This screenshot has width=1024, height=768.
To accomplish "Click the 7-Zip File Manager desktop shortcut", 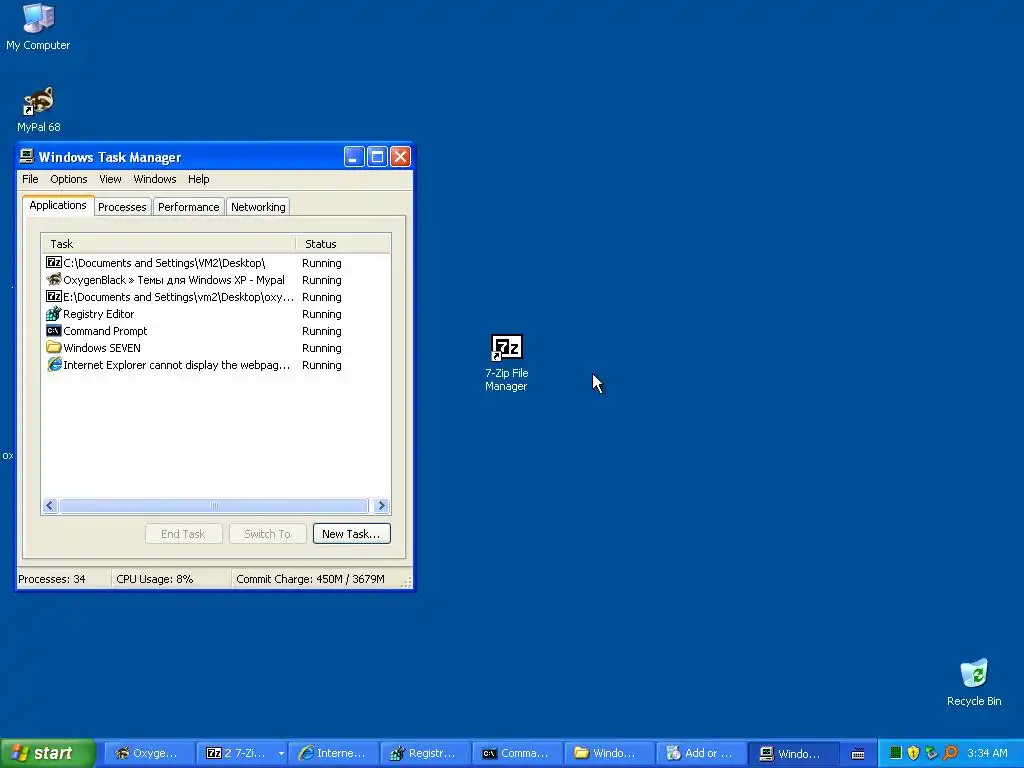I will pos(506,363).
